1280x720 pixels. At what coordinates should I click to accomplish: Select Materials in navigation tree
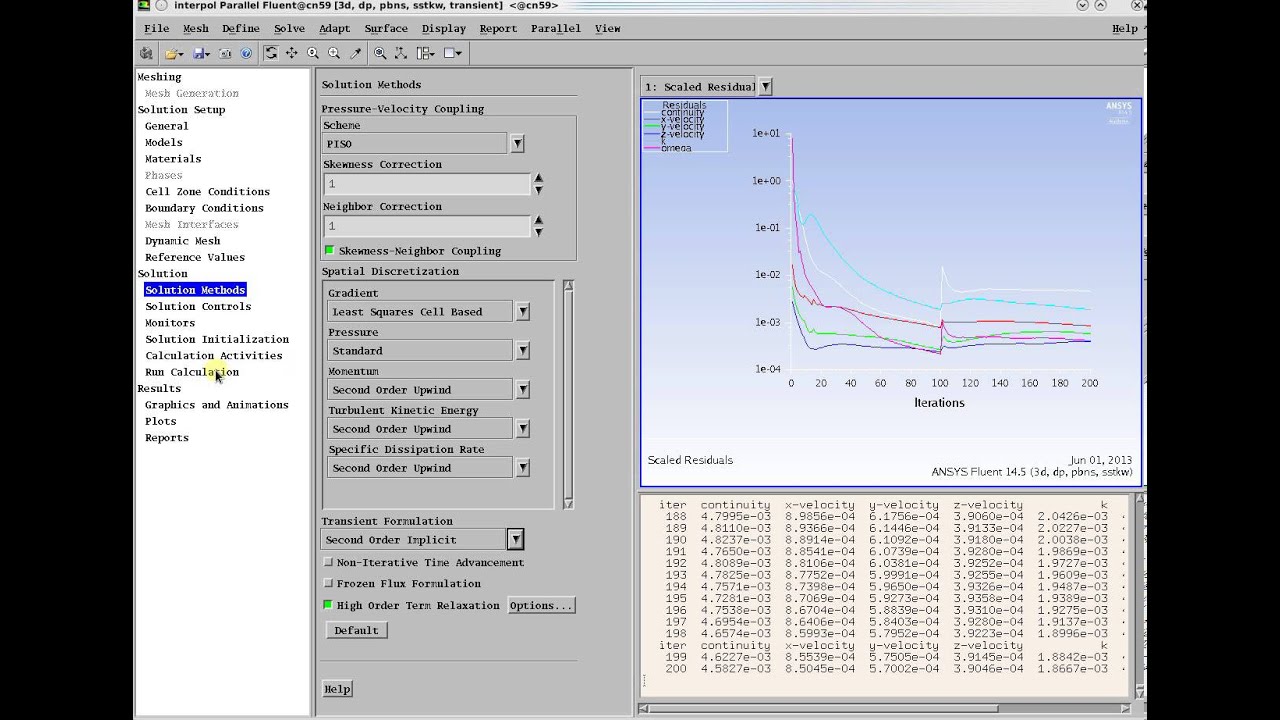pos(173,158)
